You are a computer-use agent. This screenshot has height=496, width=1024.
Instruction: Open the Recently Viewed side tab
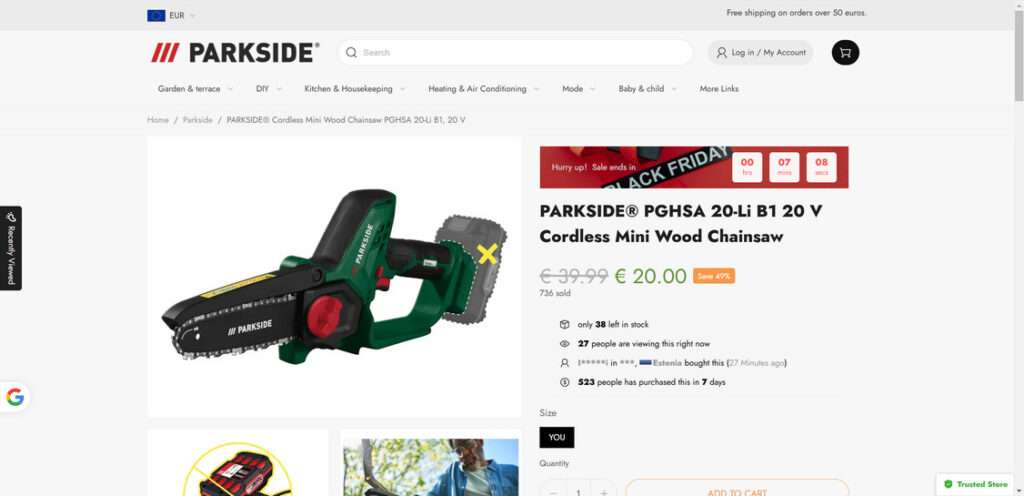tap(10, 248)
